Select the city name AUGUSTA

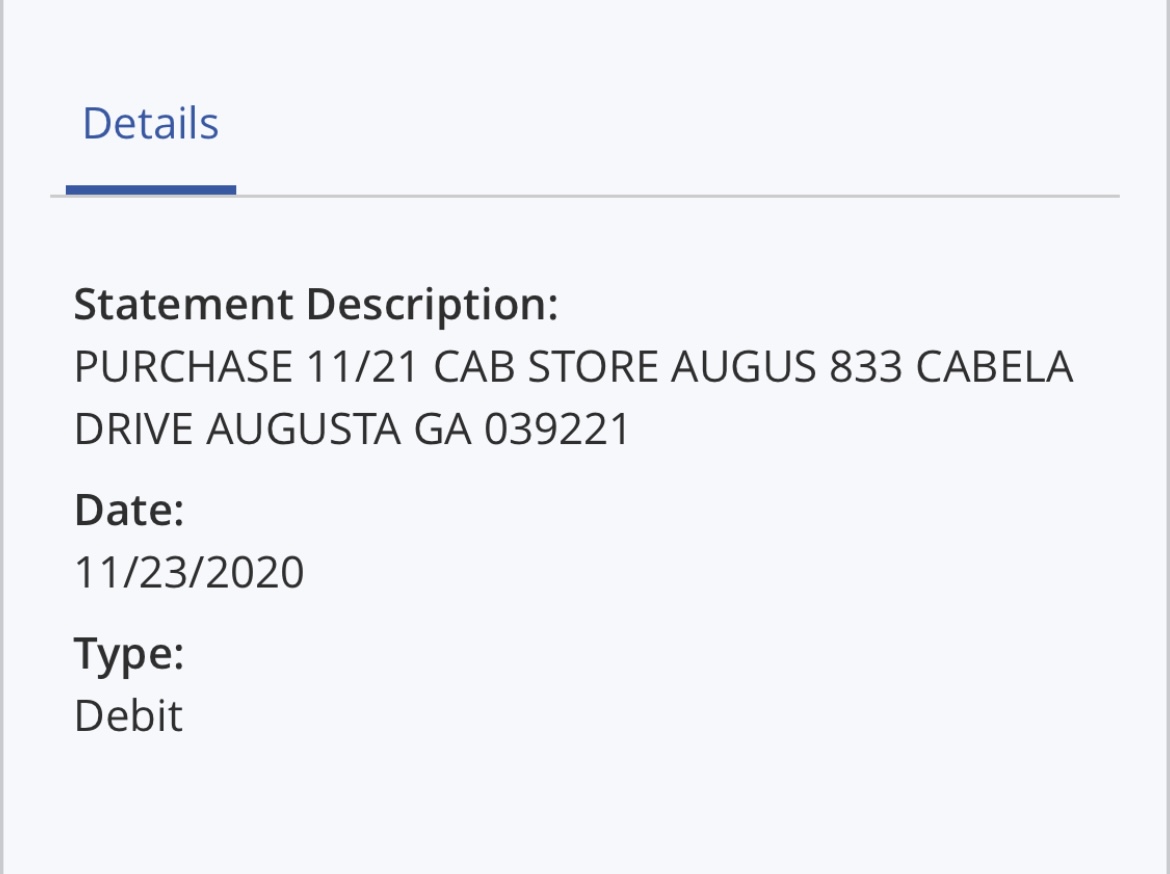303,429
